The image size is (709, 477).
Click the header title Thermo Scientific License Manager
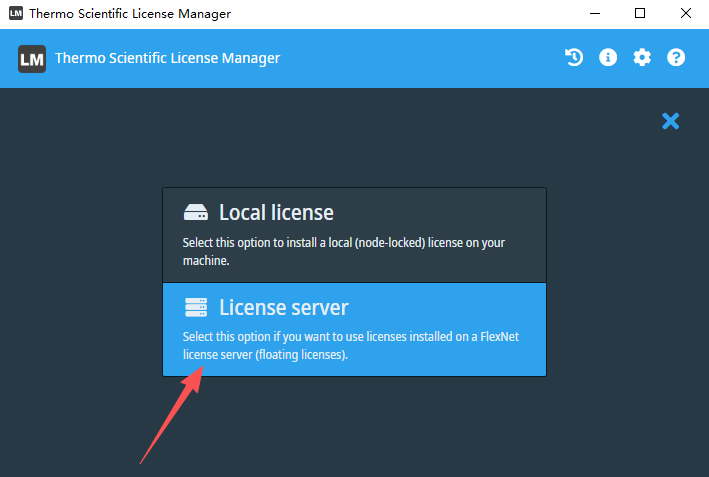(x=167, y=58)
